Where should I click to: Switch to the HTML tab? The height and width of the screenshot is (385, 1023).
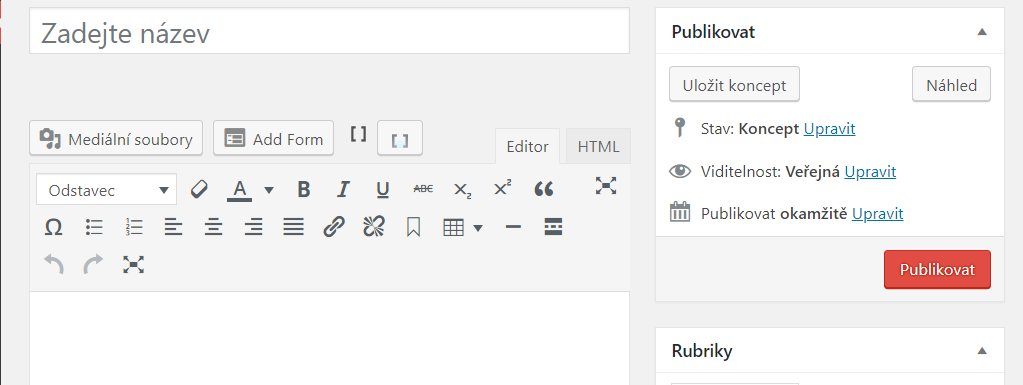point(598,147)
